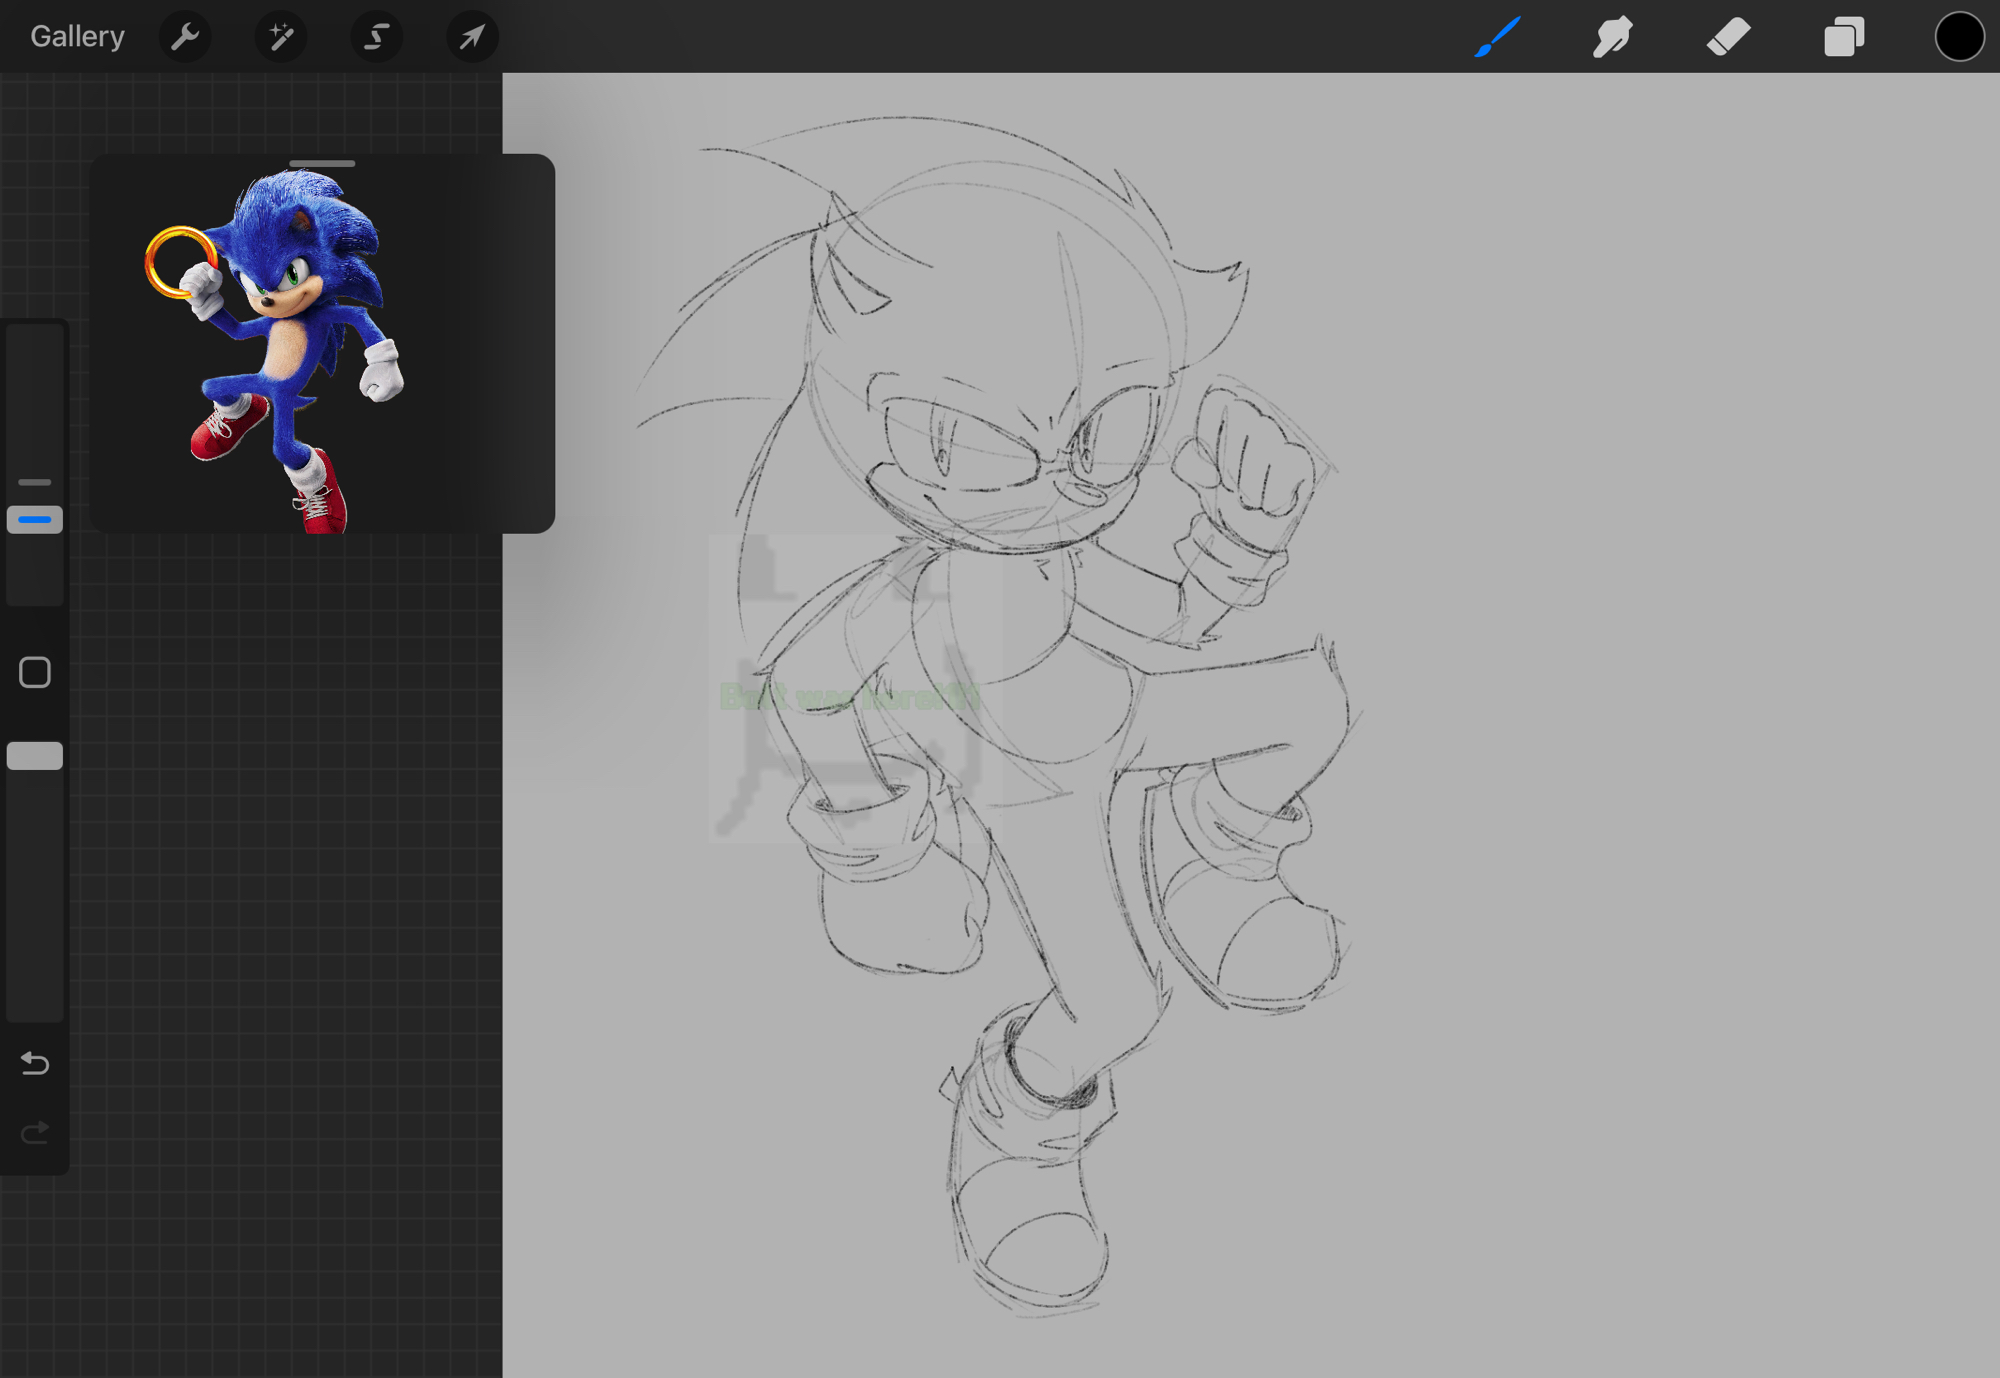Click the reference window drag handle bar
Viewport: 2000px width, 1378px height.
(x=322, y=163)
